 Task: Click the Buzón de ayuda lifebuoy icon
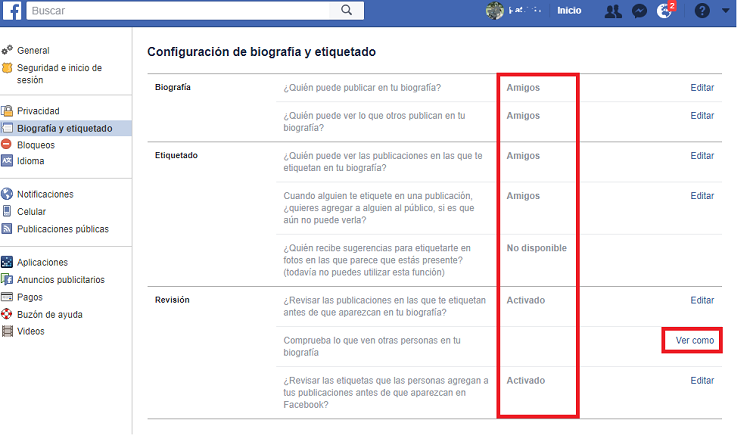click(x=7, y=314)
